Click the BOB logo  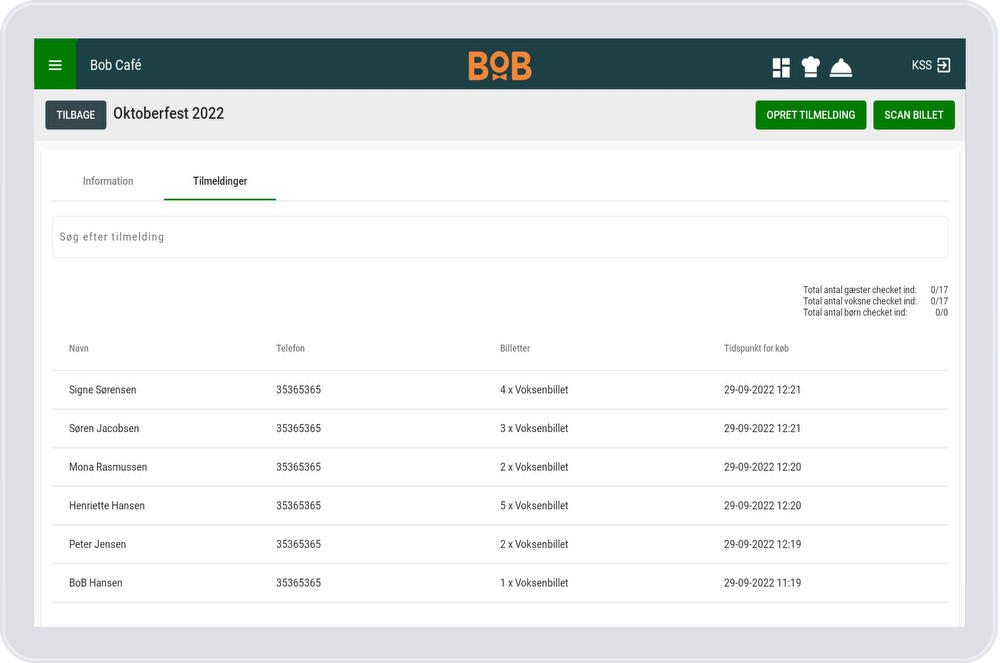pos(500,66)
